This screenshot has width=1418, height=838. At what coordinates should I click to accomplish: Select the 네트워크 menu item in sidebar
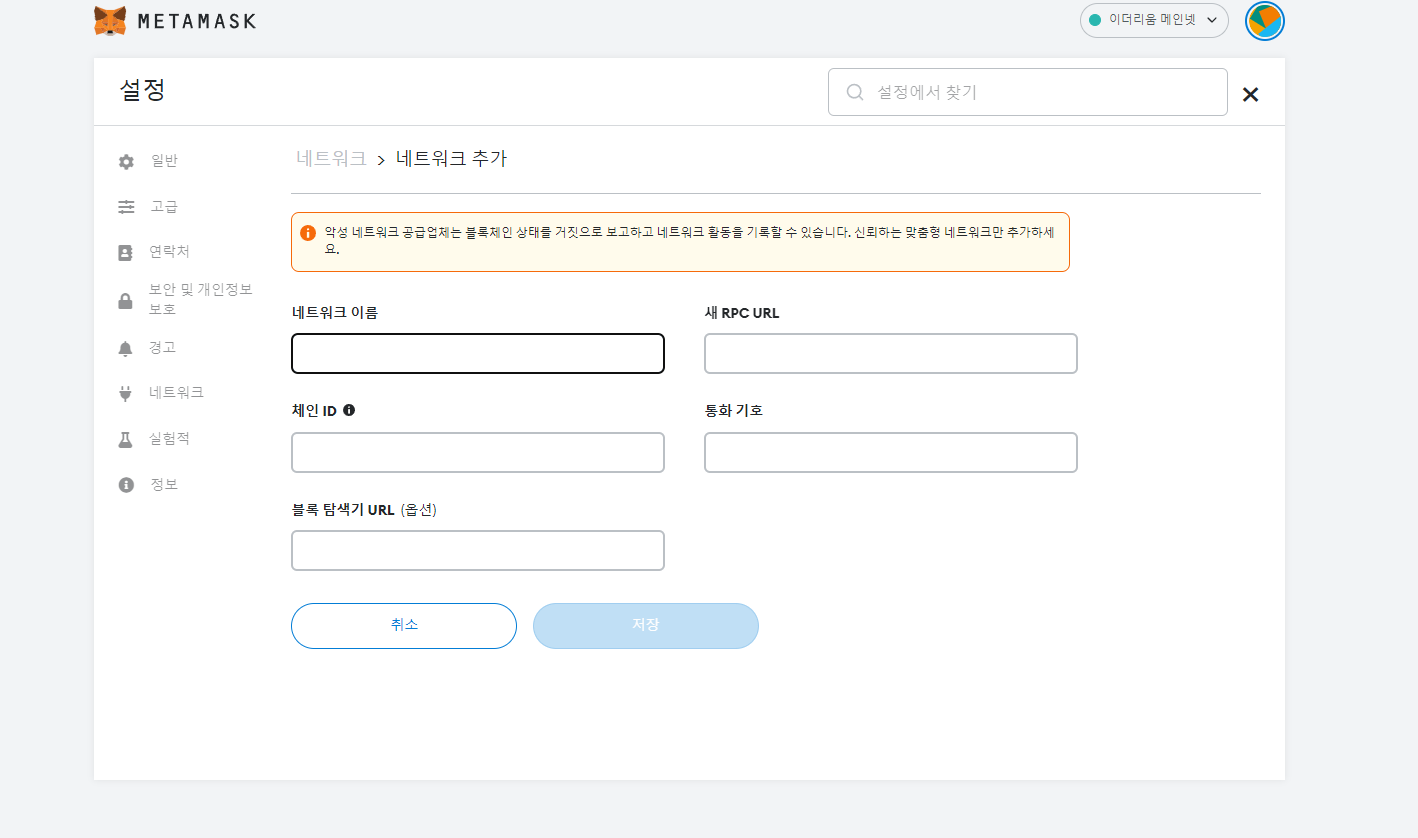click(176, 392)
